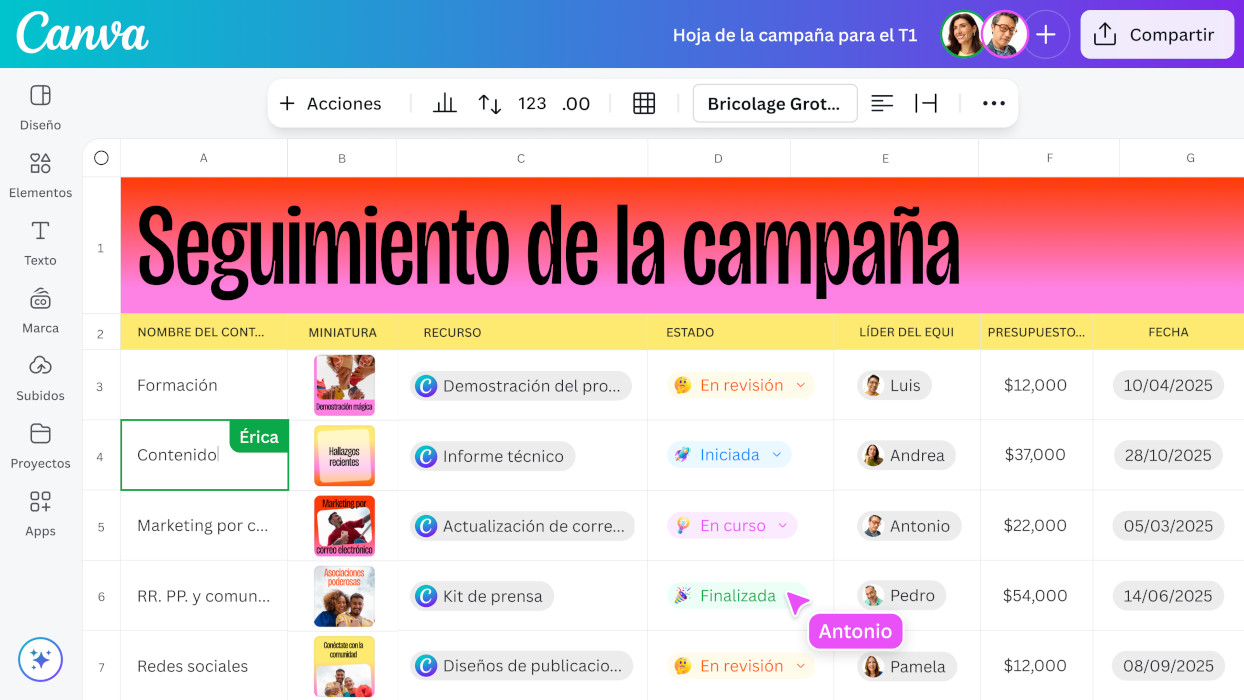This screenshot has height=700, width=1244.
Task: Click the Andrea team leader chip
Action: [906, 455]
